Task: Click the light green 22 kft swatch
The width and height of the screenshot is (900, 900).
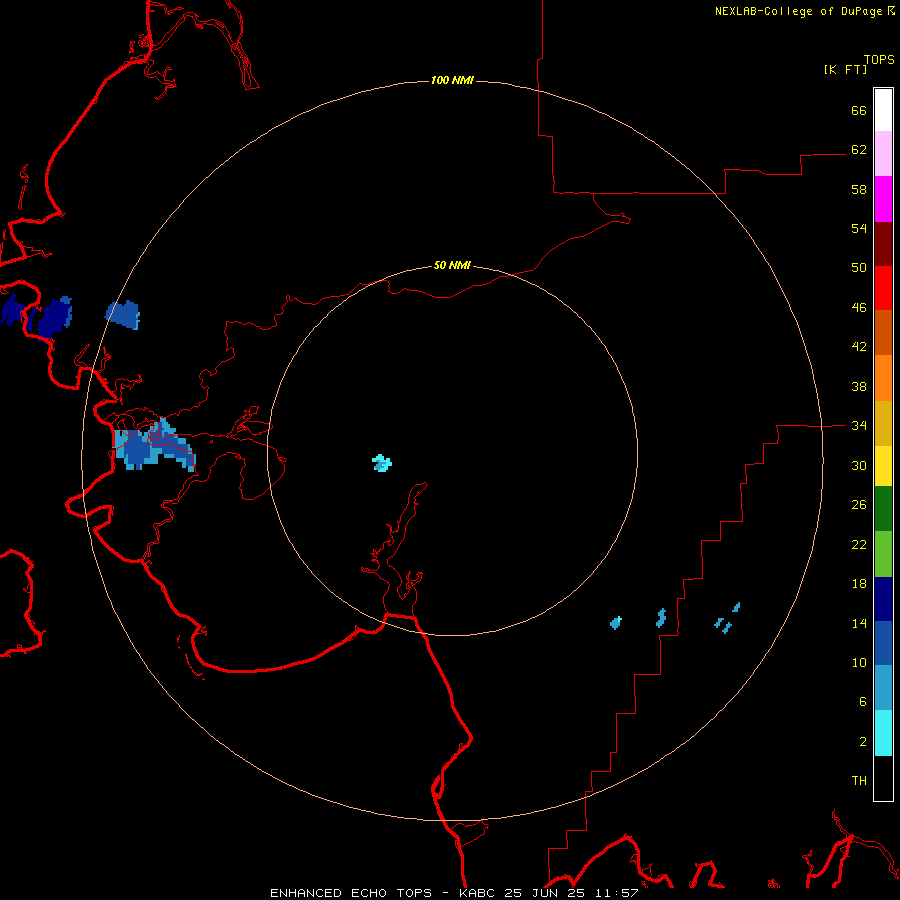Action: pos(883,554)
